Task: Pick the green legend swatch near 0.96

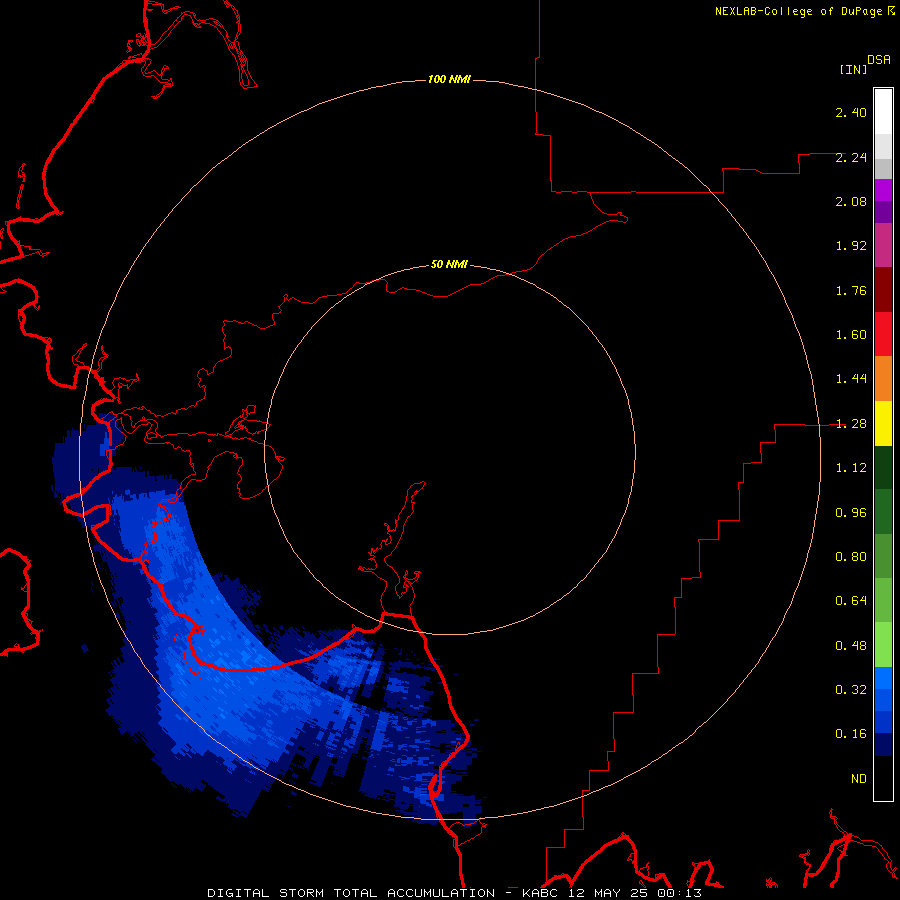Action: click(x=883, y=512)
